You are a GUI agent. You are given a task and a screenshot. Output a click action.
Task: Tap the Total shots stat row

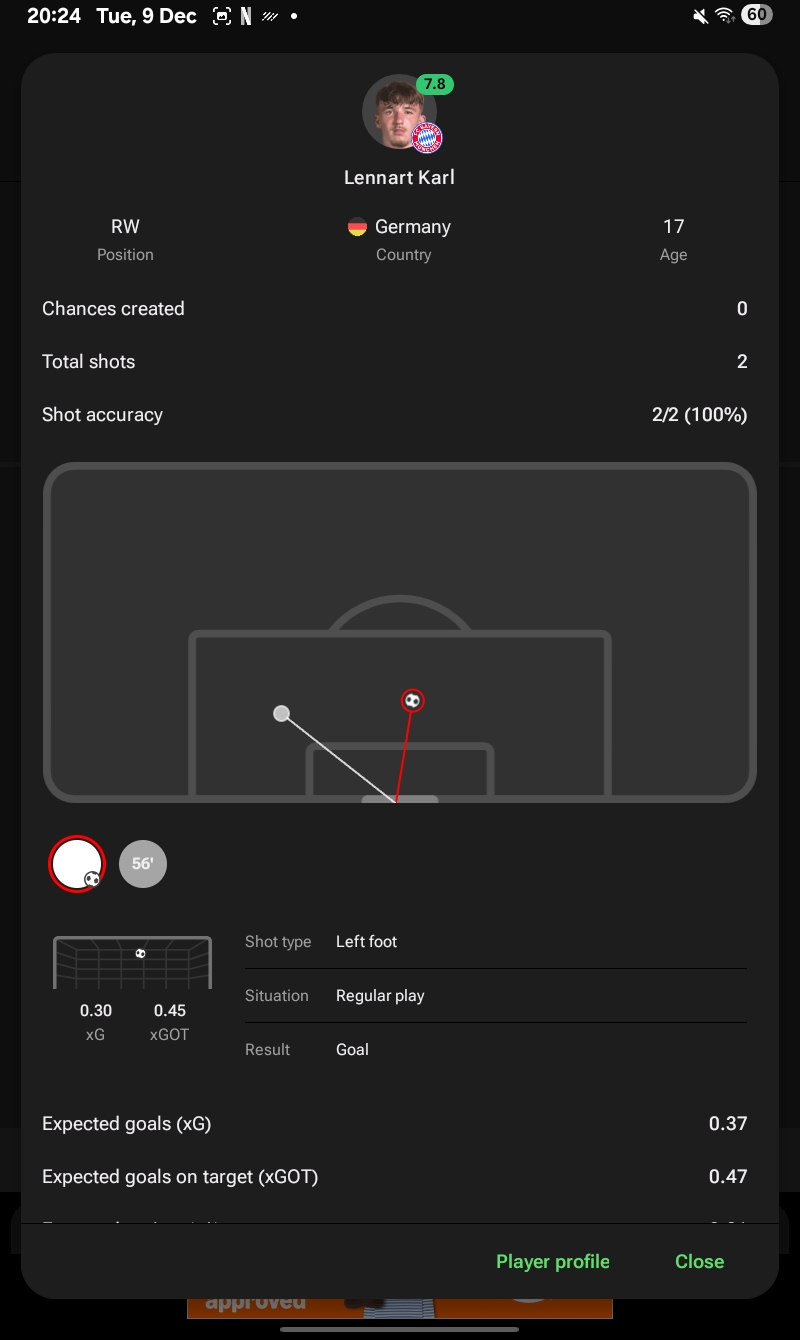(x=395, y=362)
